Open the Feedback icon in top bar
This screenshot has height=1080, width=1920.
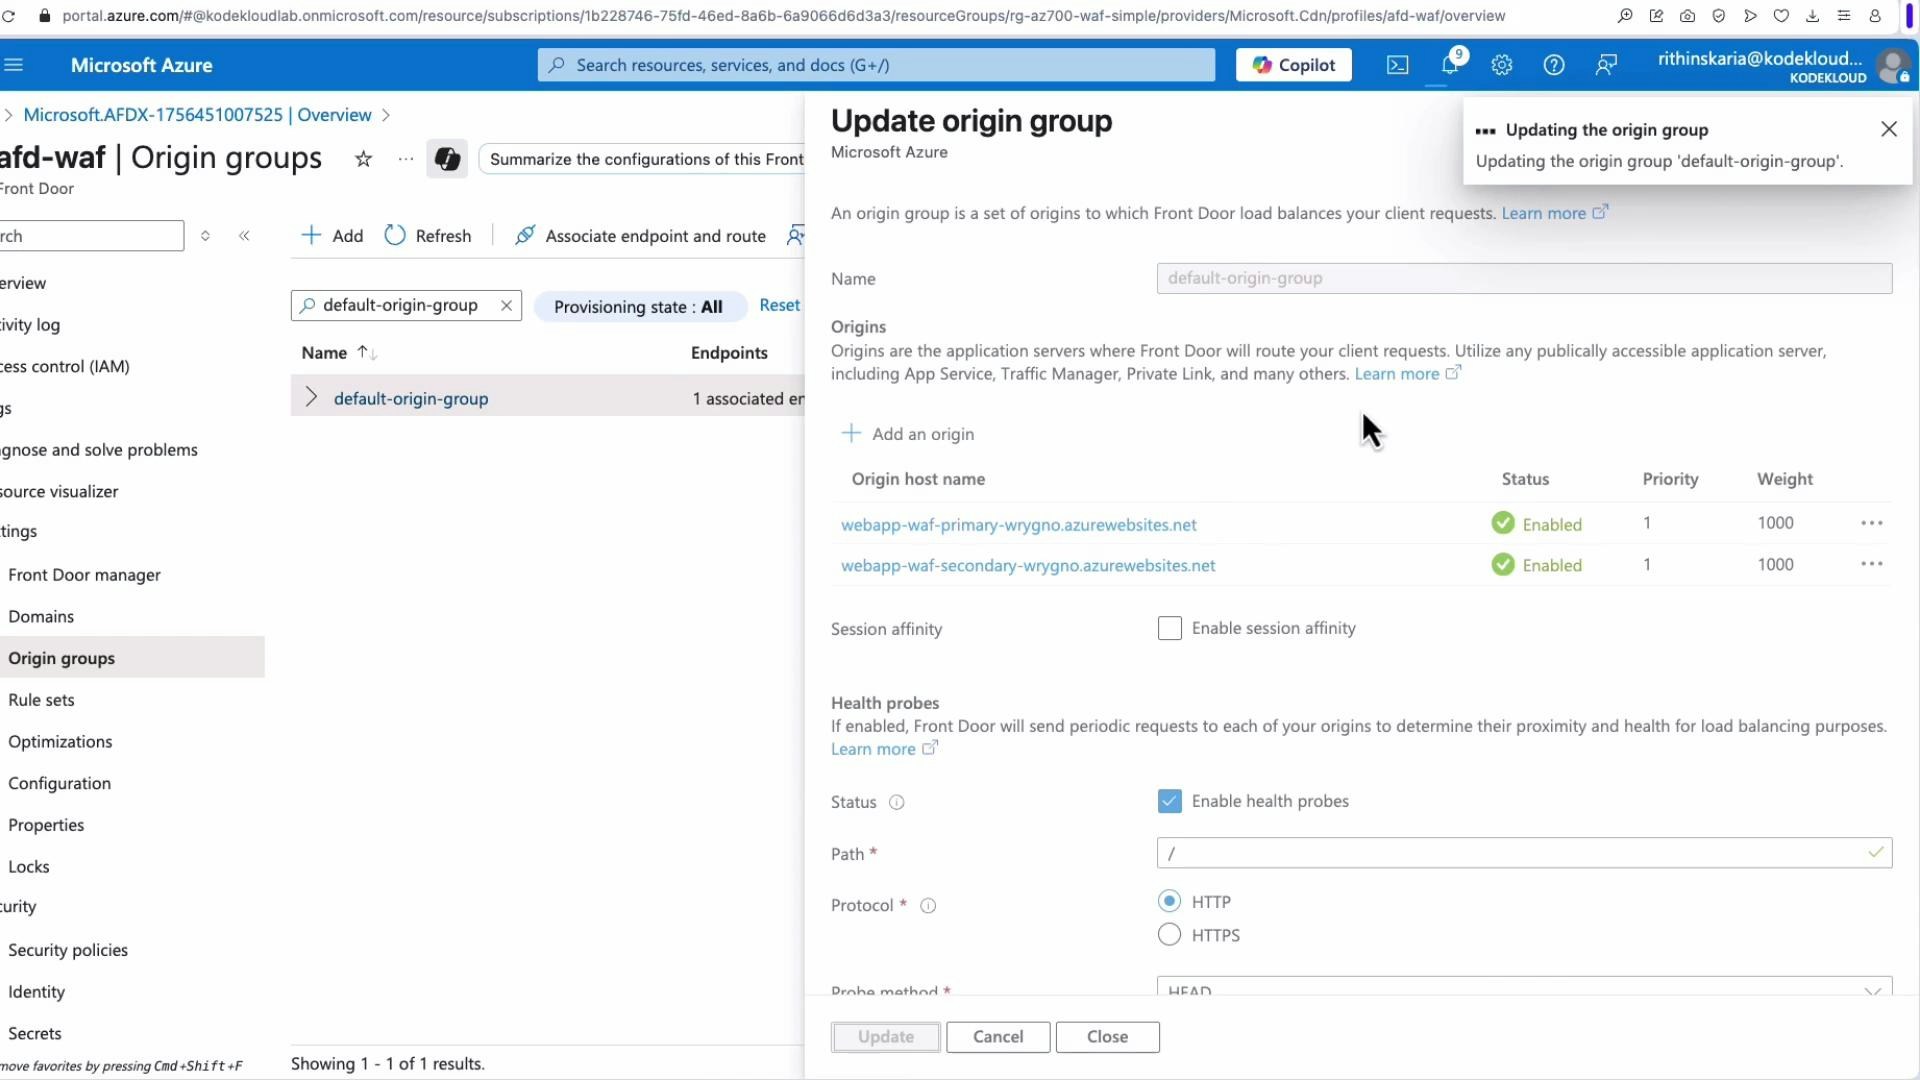tap(1606, 65)
